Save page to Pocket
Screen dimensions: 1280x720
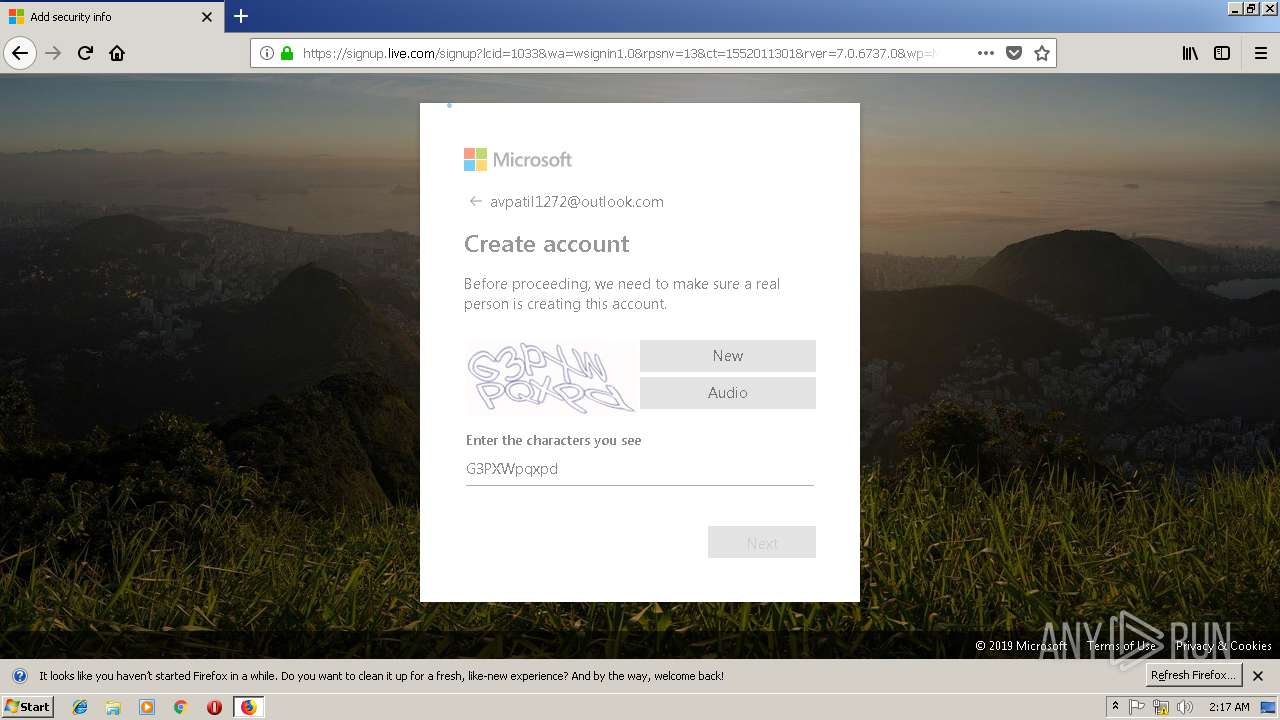[1014, 53]
